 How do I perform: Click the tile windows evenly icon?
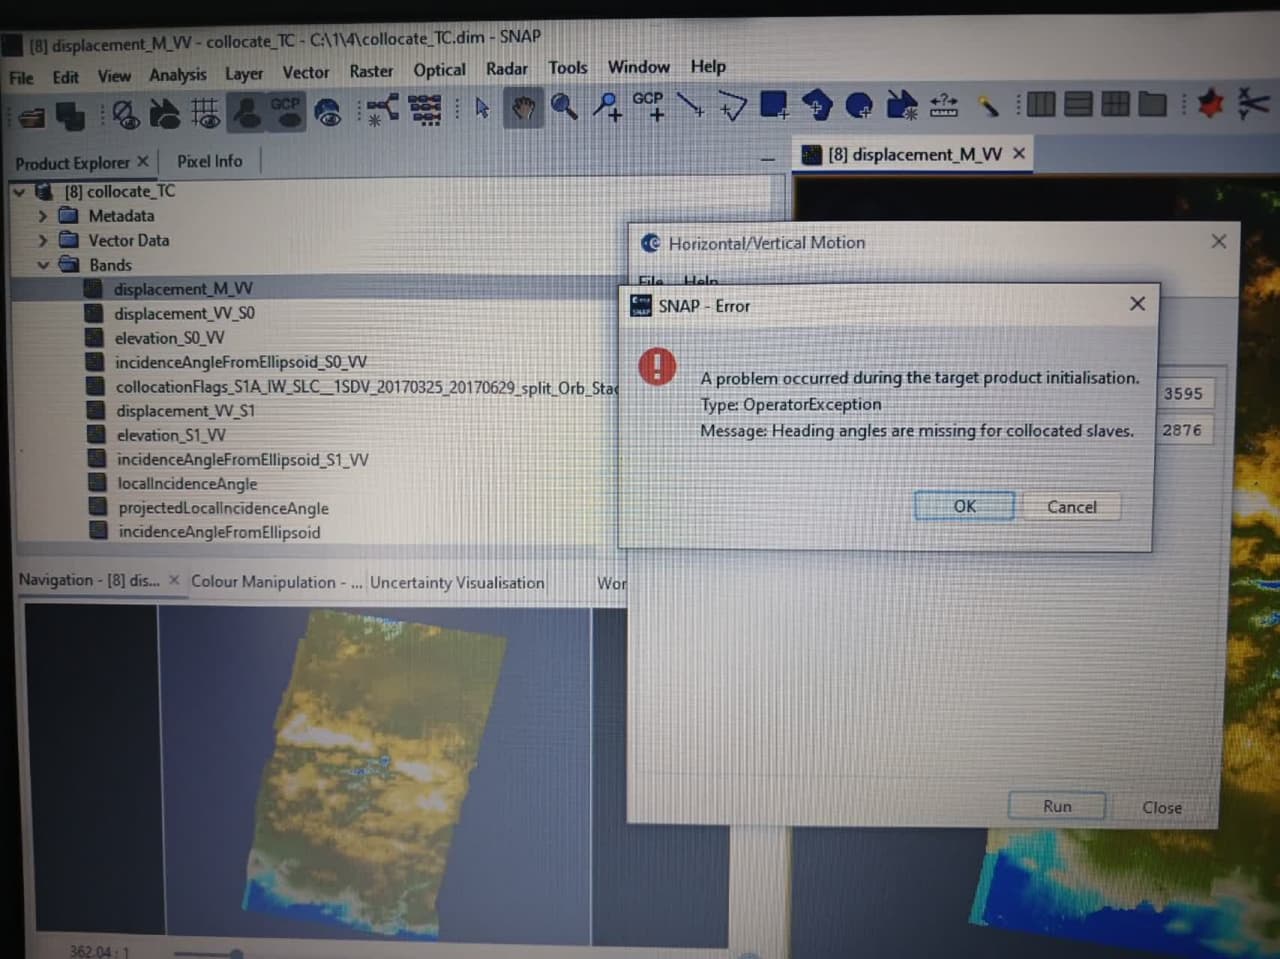tap(1115, 104)
